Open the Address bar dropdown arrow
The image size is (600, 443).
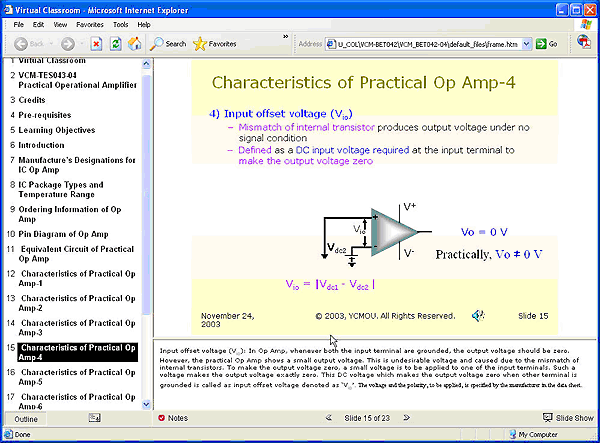point(527,44)
